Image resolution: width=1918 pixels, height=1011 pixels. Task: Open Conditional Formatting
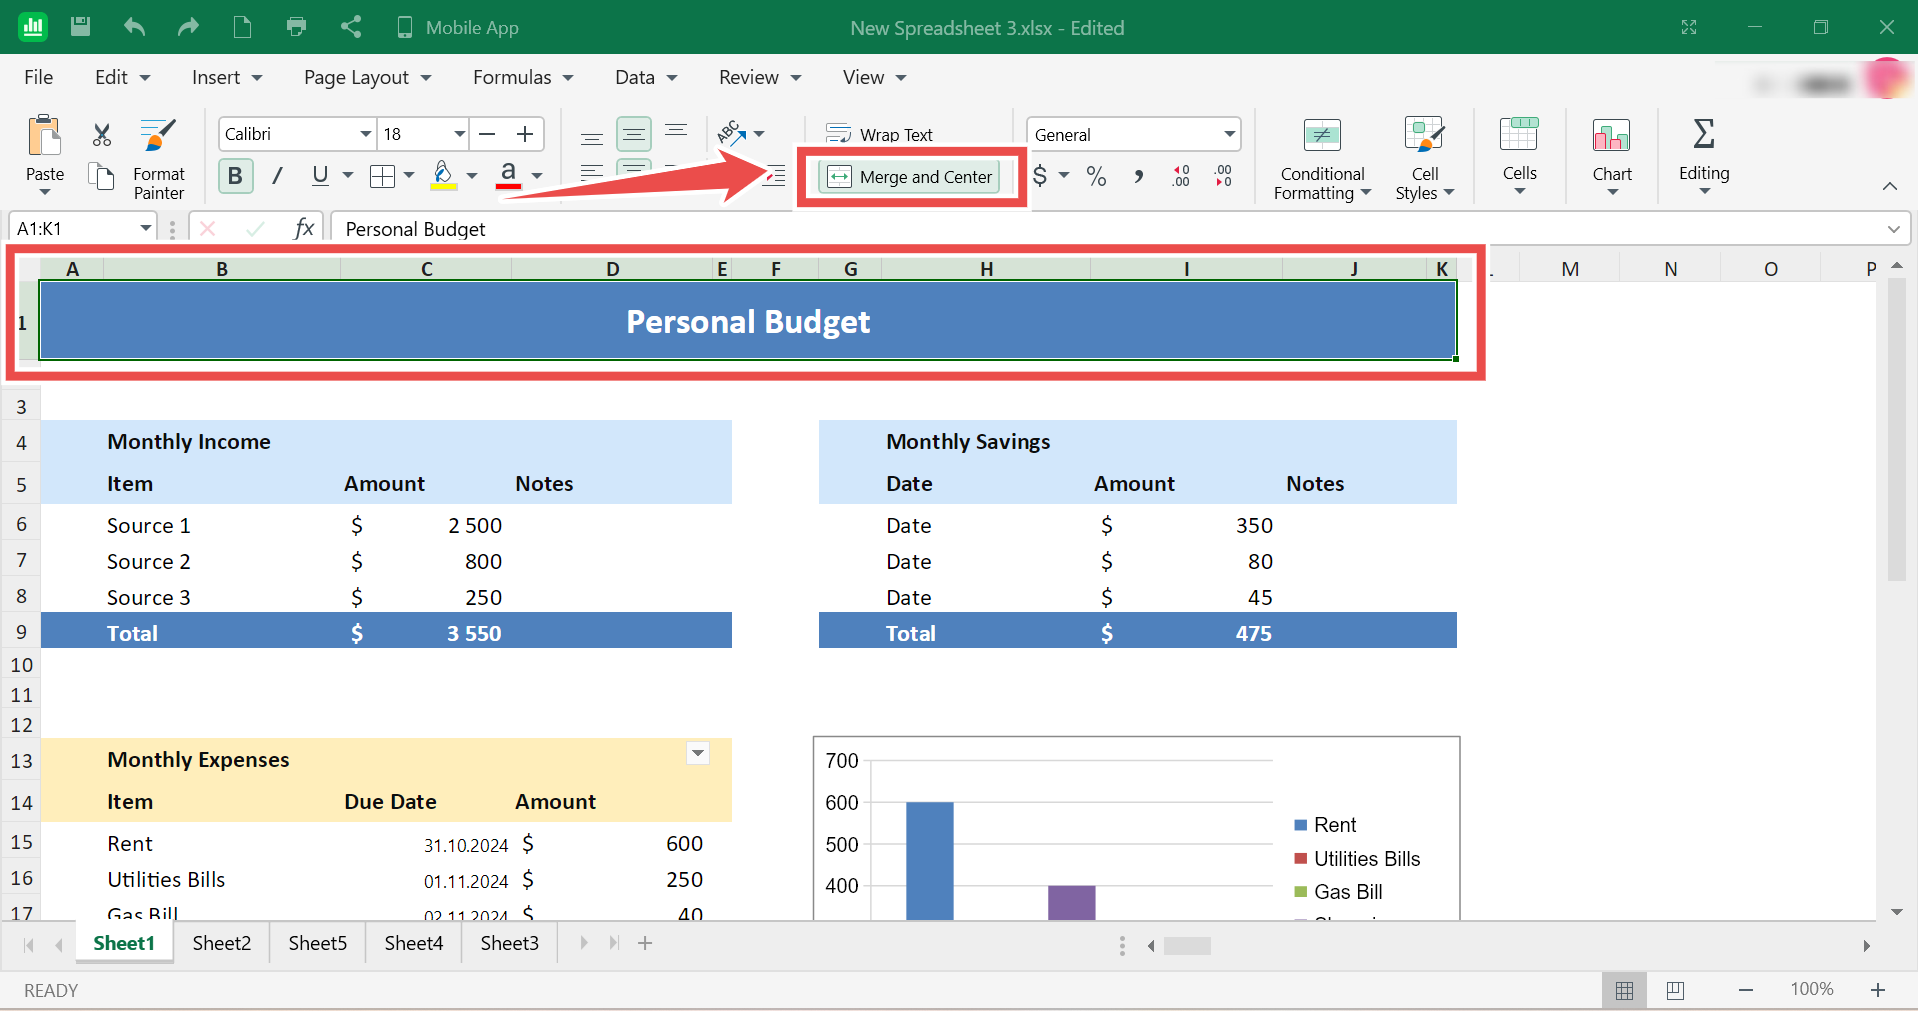click(1322, 158)
